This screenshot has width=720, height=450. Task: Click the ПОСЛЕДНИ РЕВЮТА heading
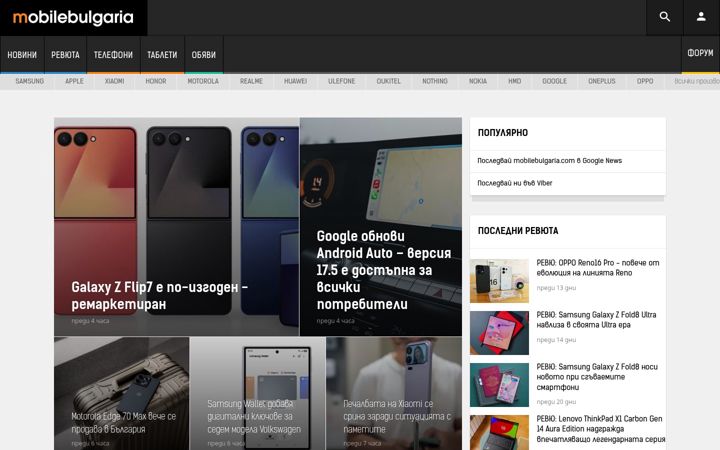pos(518,231)
